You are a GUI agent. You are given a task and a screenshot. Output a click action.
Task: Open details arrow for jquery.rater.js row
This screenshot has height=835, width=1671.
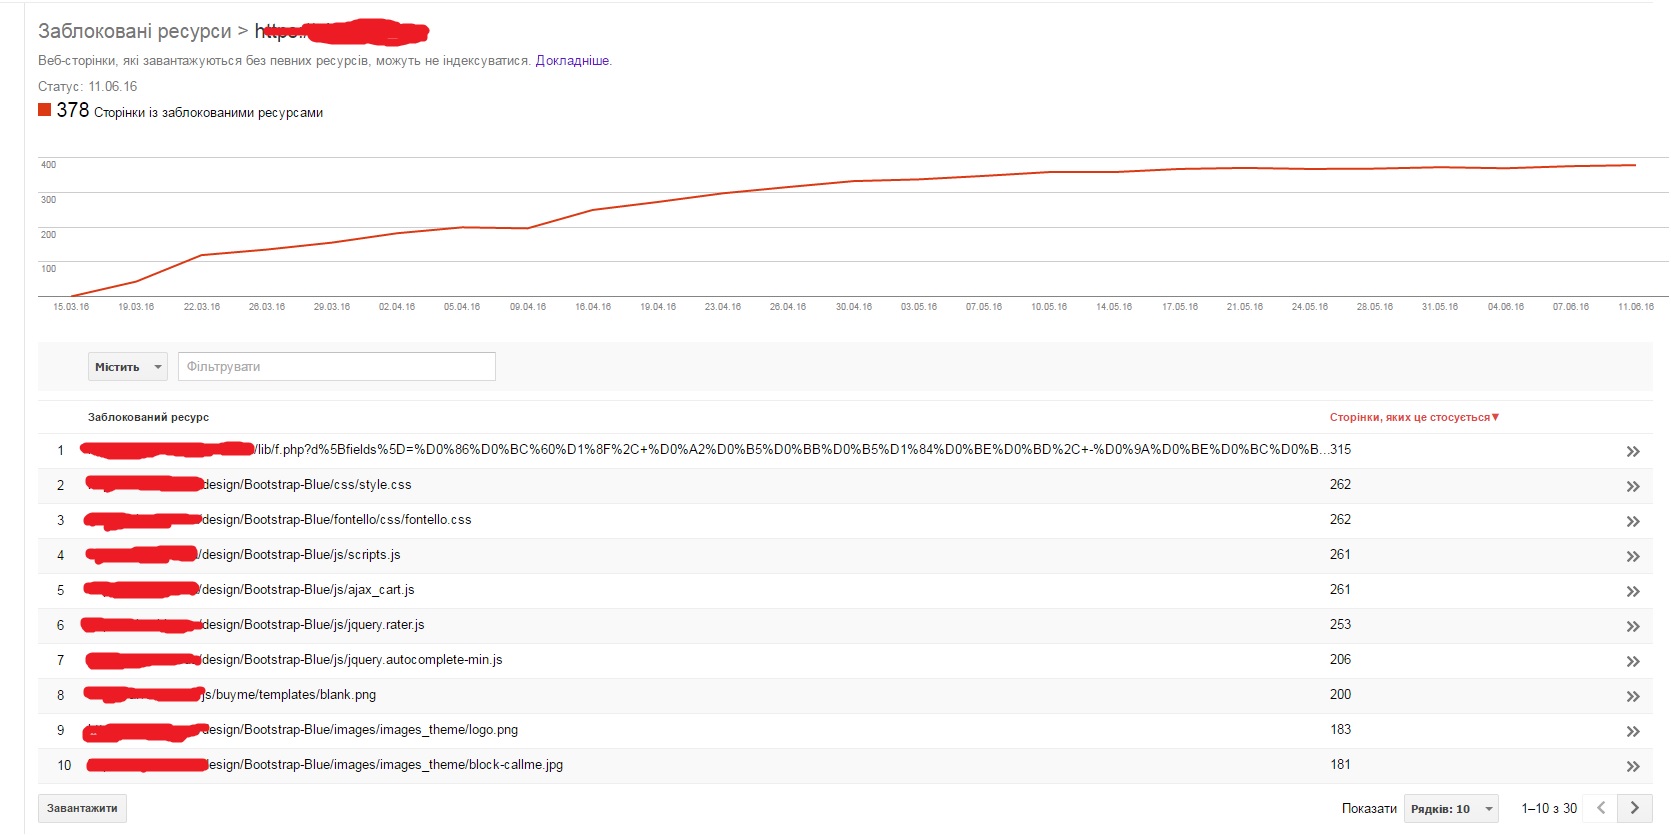[1632, 626]
